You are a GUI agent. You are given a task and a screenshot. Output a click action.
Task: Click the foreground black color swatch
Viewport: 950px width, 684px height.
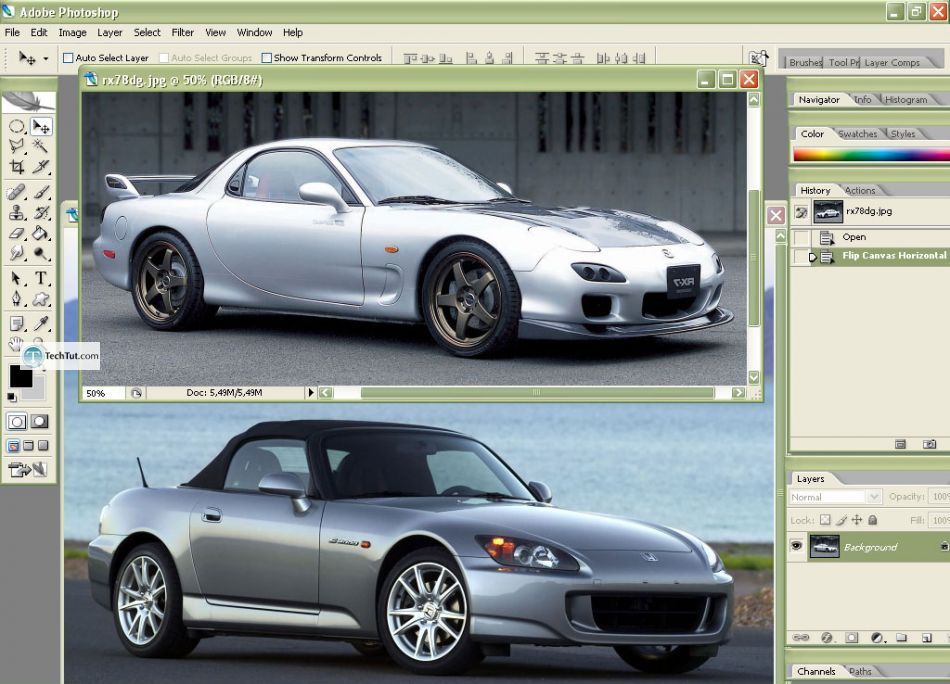tap(21, 376)
